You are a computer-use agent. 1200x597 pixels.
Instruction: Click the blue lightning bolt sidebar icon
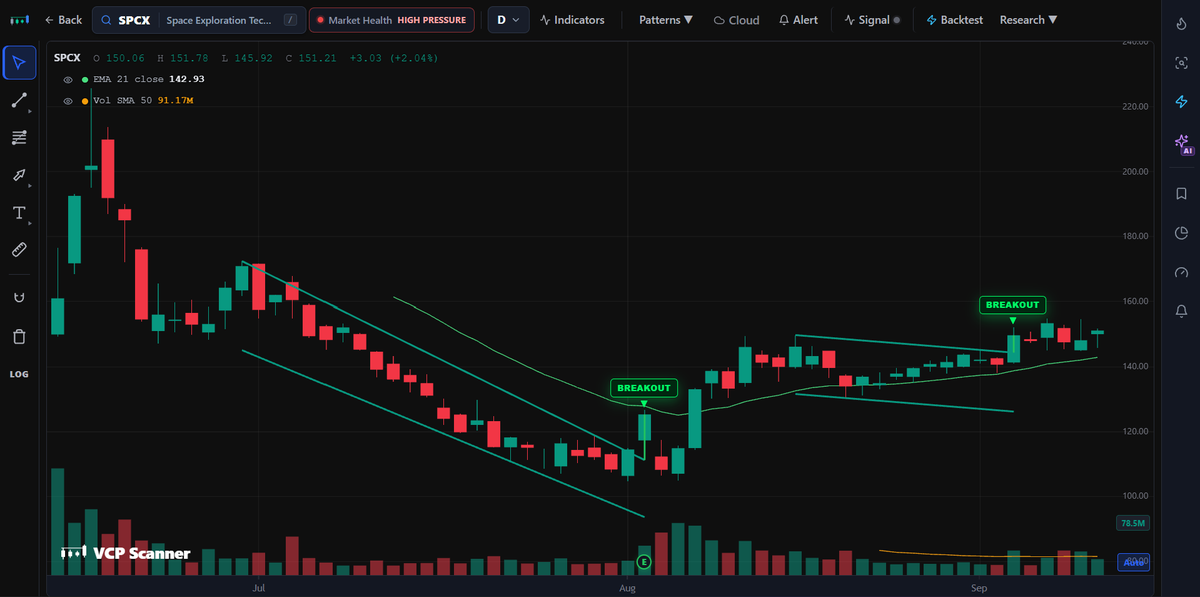click(x=1181, y=102)
